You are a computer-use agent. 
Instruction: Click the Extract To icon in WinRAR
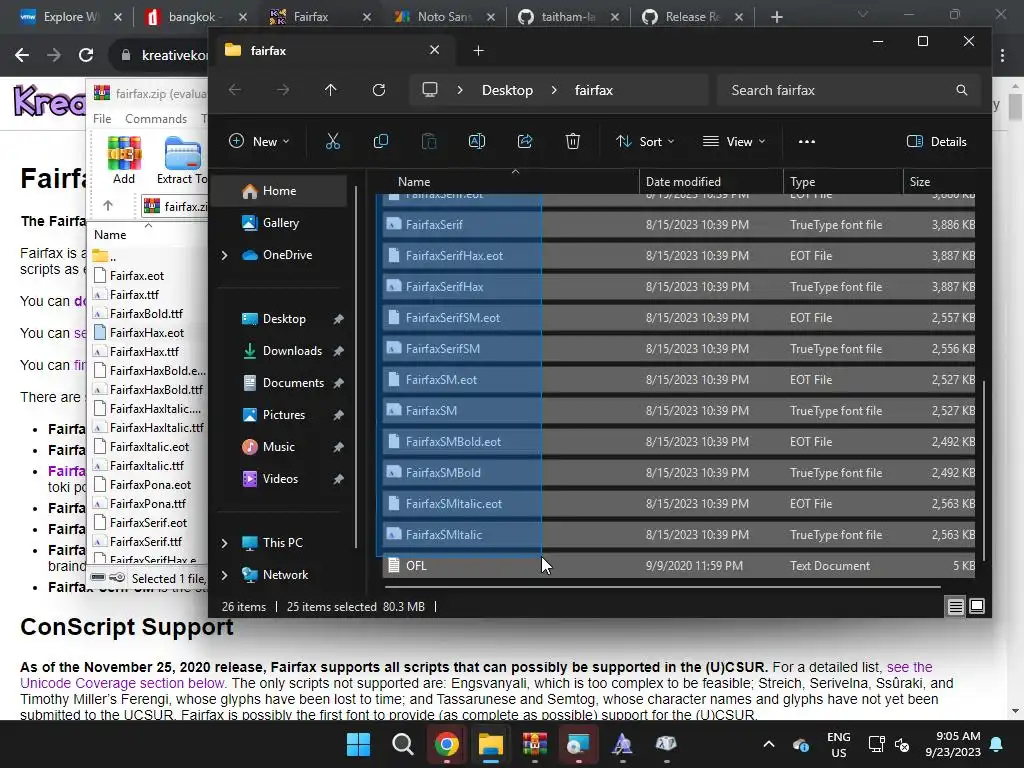point(183,160)
